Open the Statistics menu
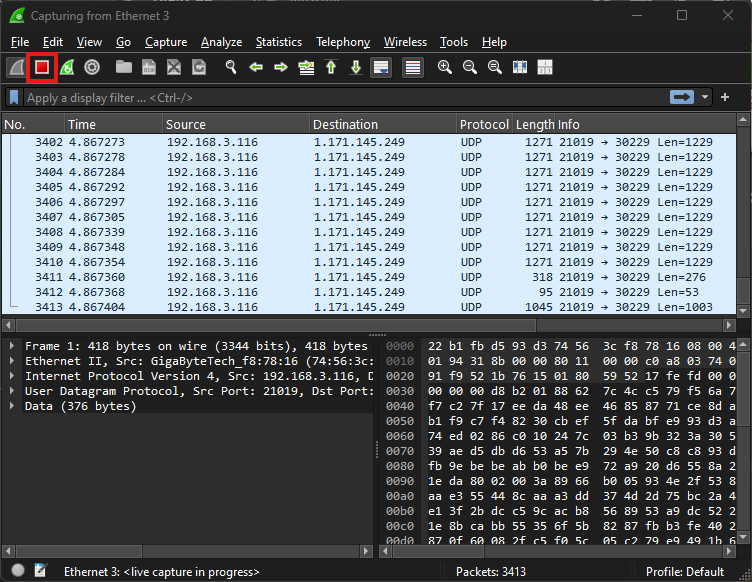This screenshot has height=582, width=752. (279, 42)
